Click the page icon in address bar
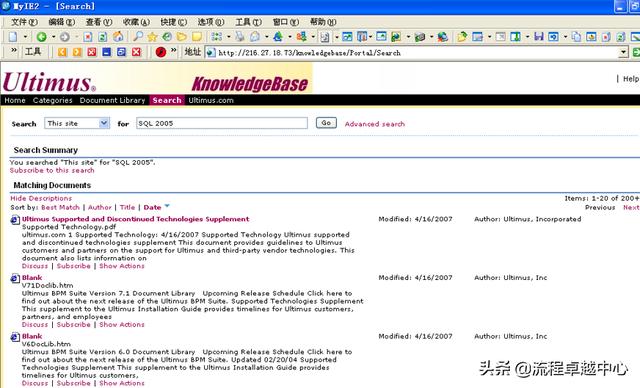The image size is (640, 388). (x=211, y=52)
